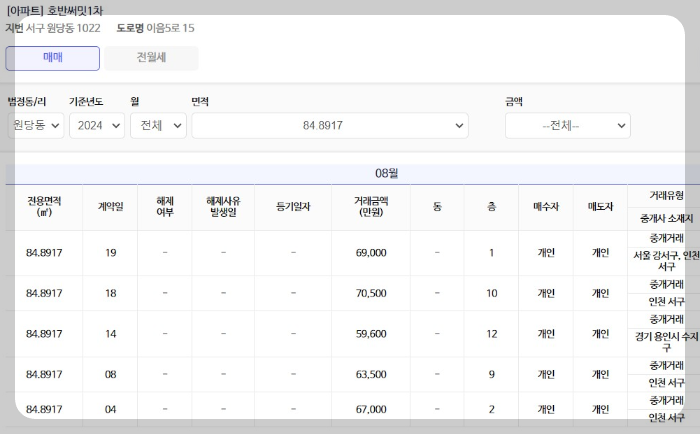
Task: Click the 거래금액(만원) column header
Action: 371,207
